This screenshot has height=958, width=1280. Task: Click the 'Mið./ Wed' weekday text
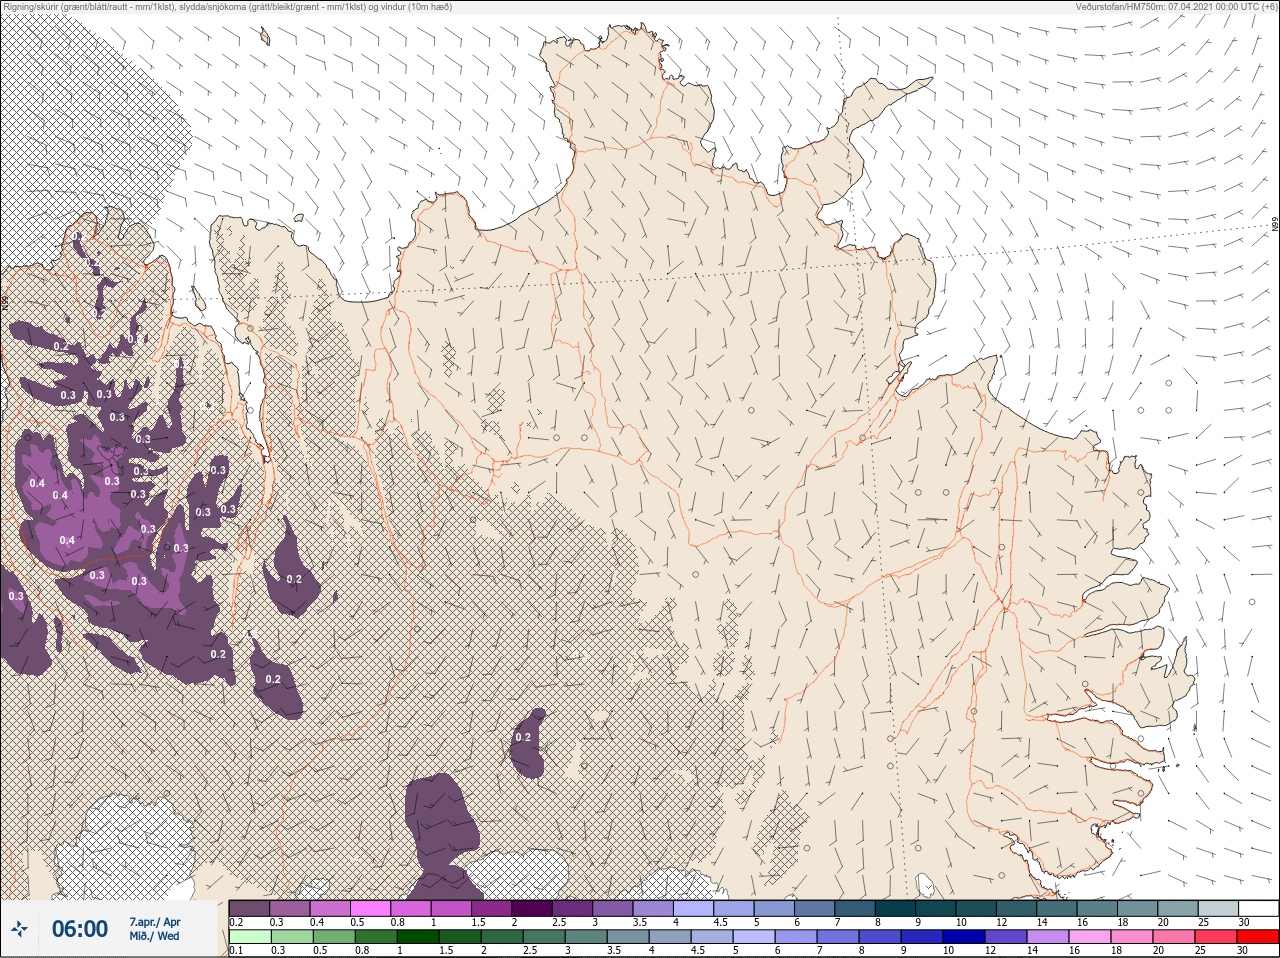(154, 936)
